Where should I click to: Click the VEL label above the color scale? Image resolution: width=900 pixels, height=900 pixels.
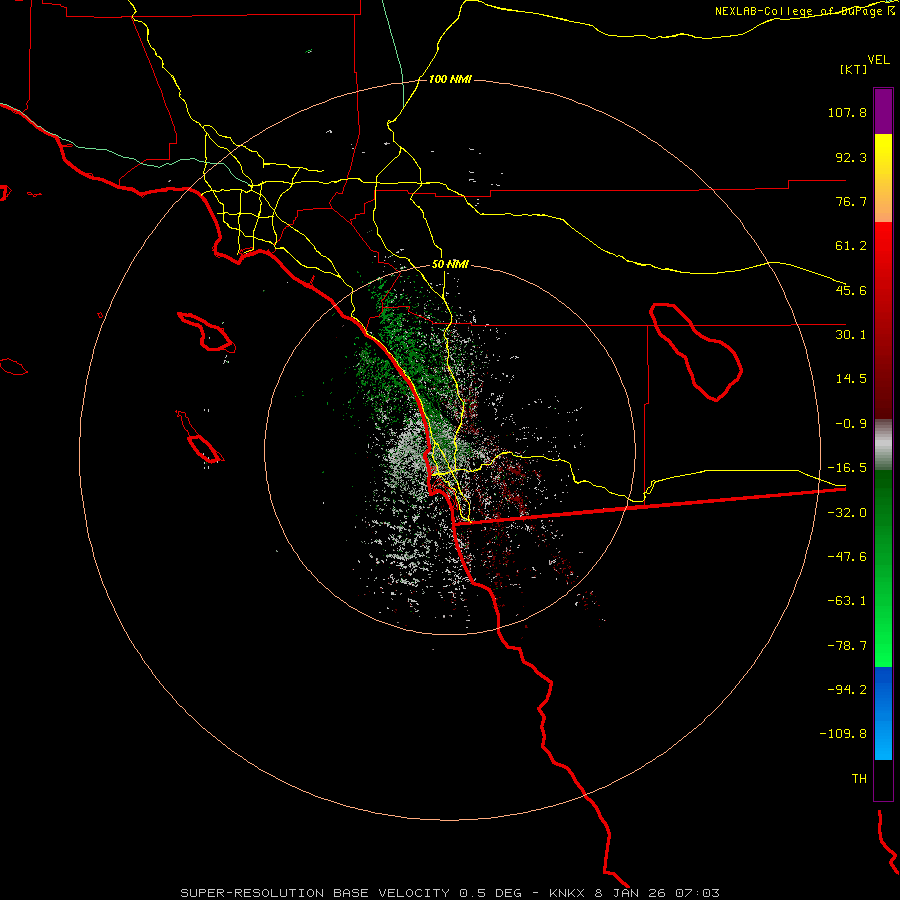pos(878,60)
